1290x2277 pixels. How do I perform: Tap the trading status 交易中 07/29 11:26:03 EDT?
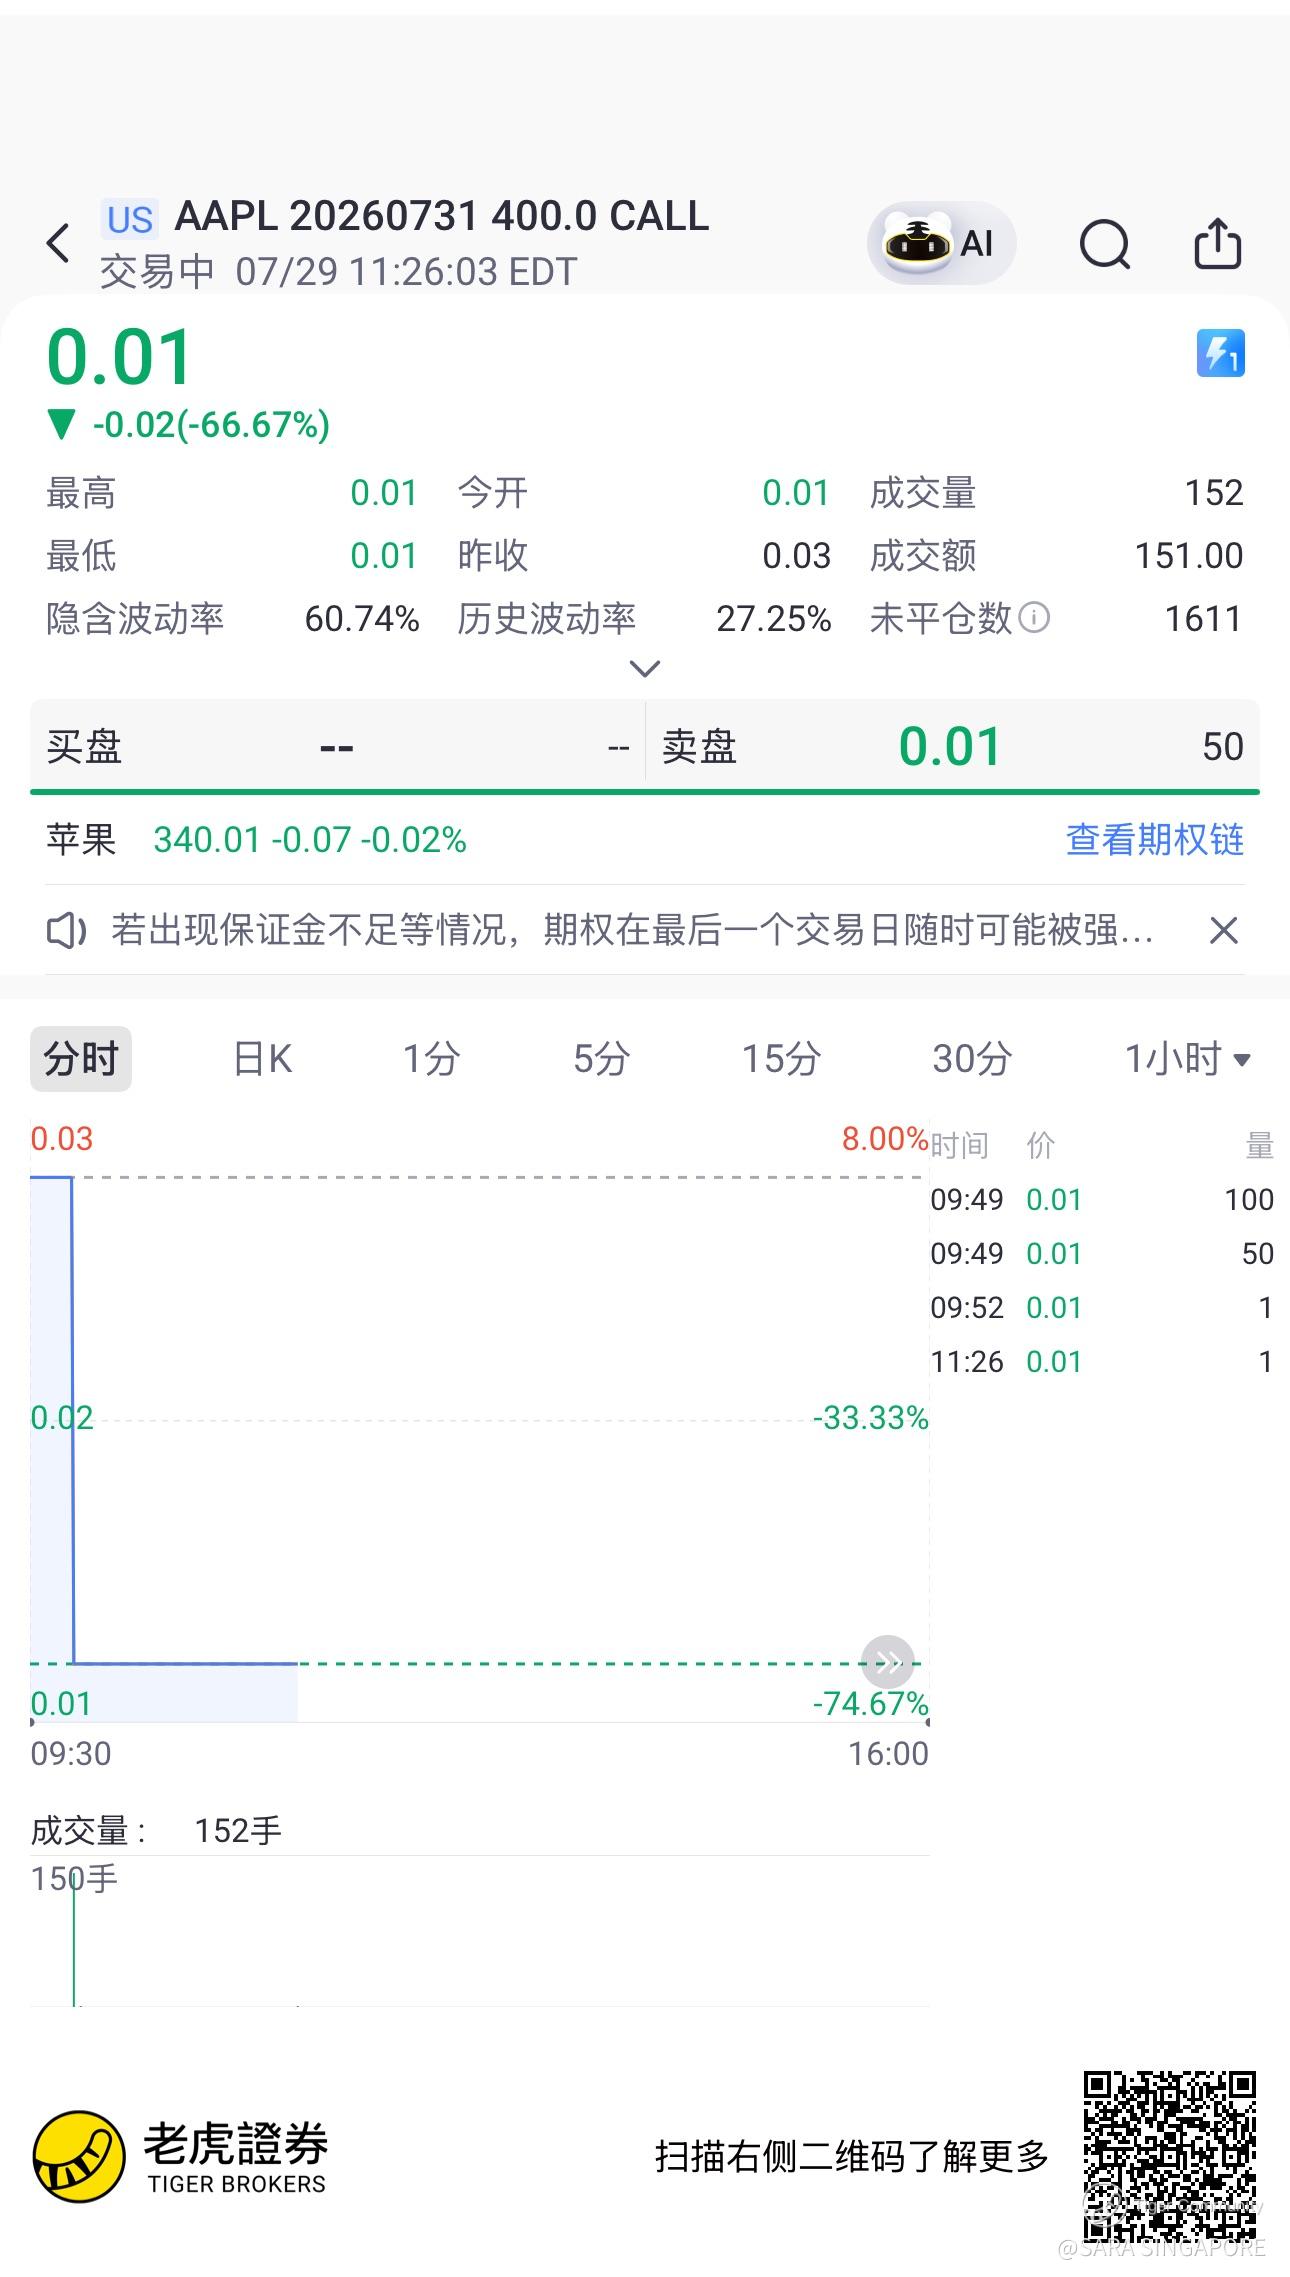point(338,271)
